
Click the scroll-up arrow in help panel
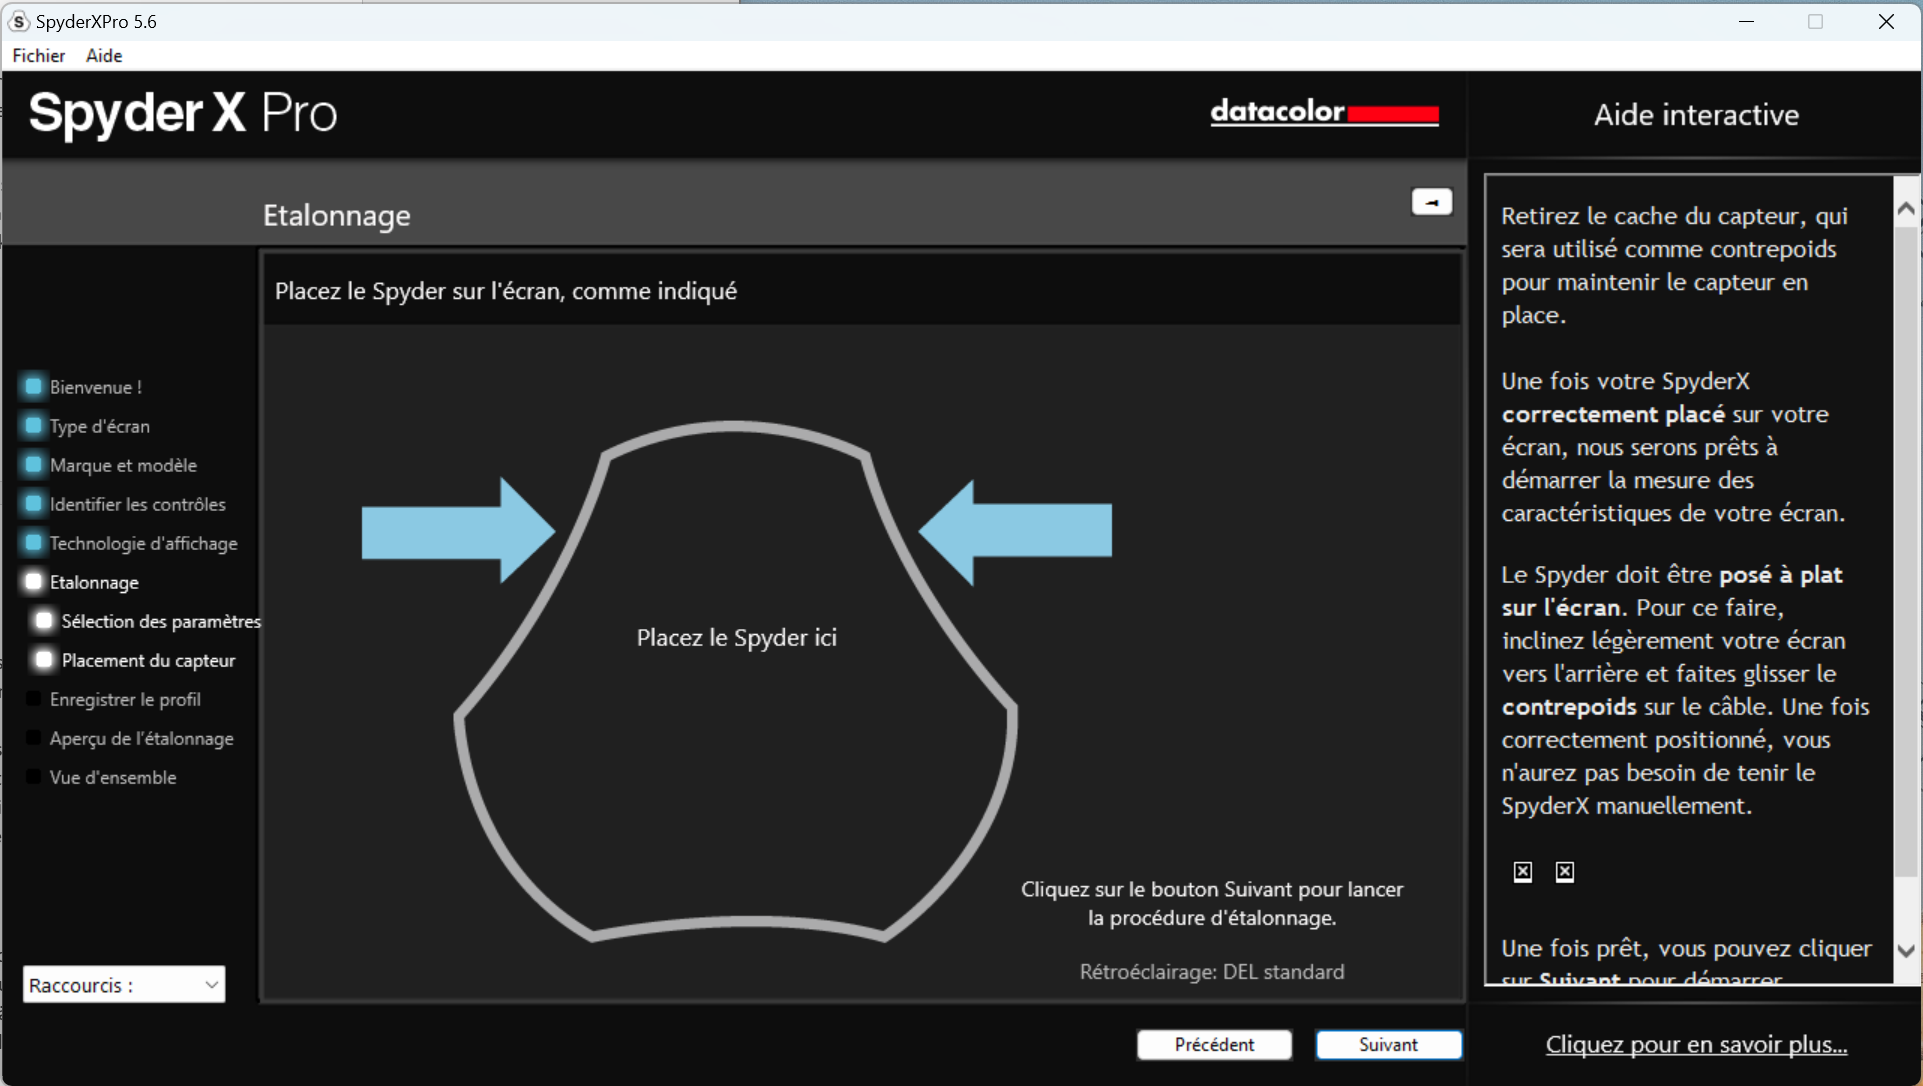pos(1906,209)
